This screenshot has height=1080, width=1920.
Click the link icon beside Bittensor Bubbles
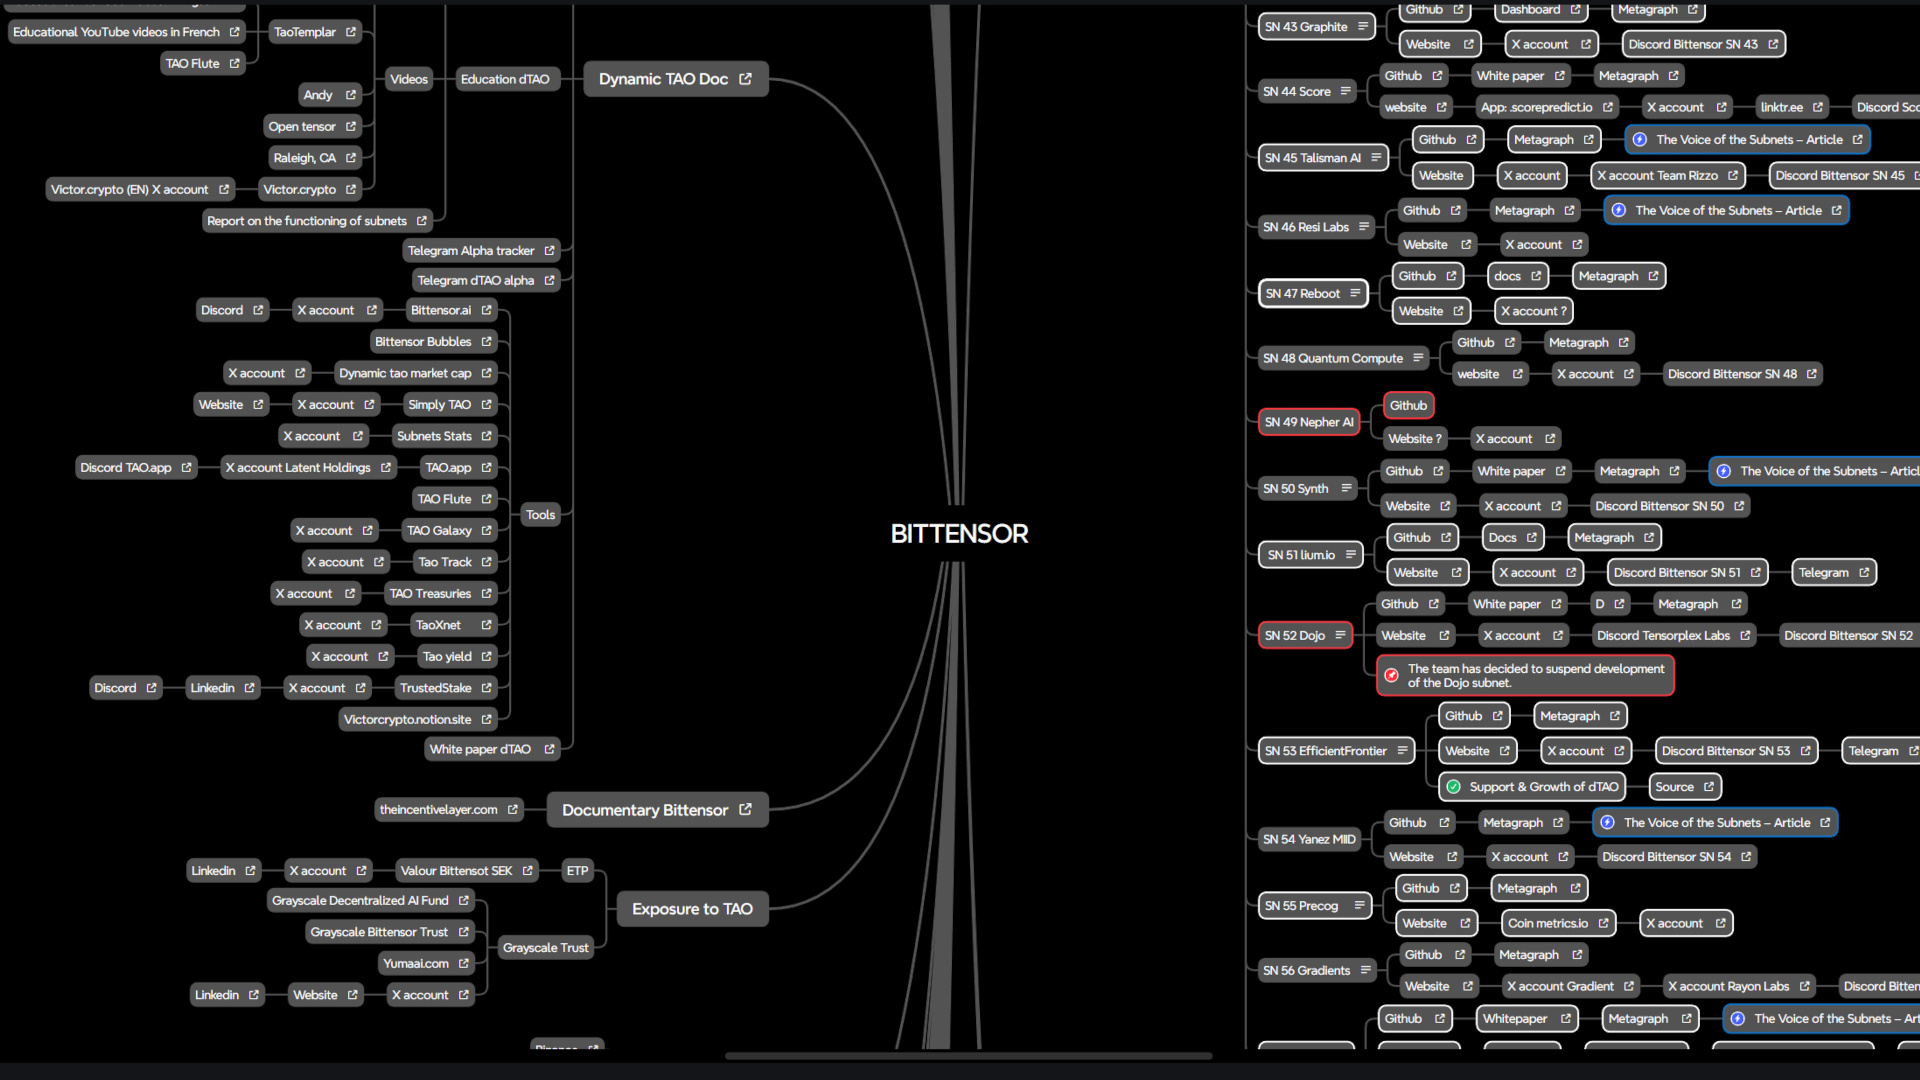[487, 342]
